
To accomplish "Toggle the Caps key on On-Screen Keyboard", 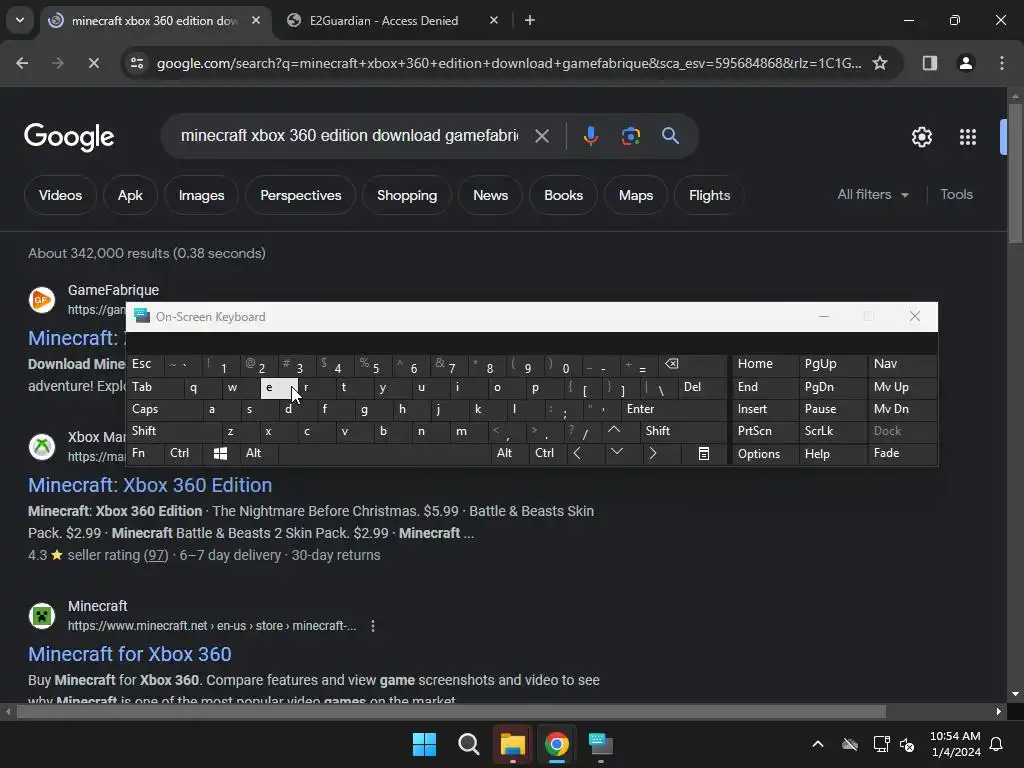I will [x=165, y=409].
